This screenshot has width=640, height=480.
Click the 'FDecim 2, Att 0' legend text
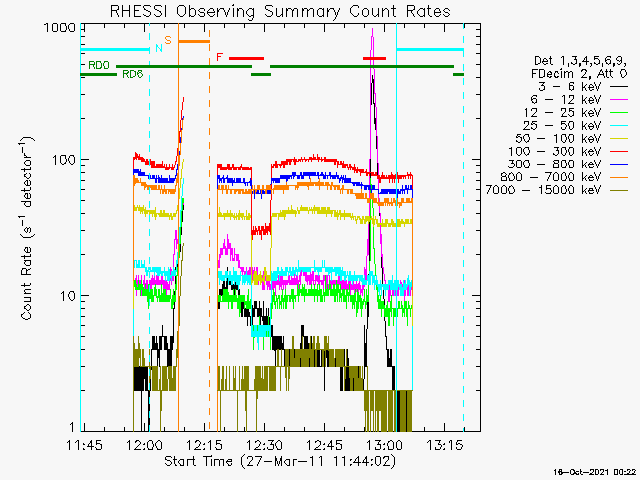579,74
